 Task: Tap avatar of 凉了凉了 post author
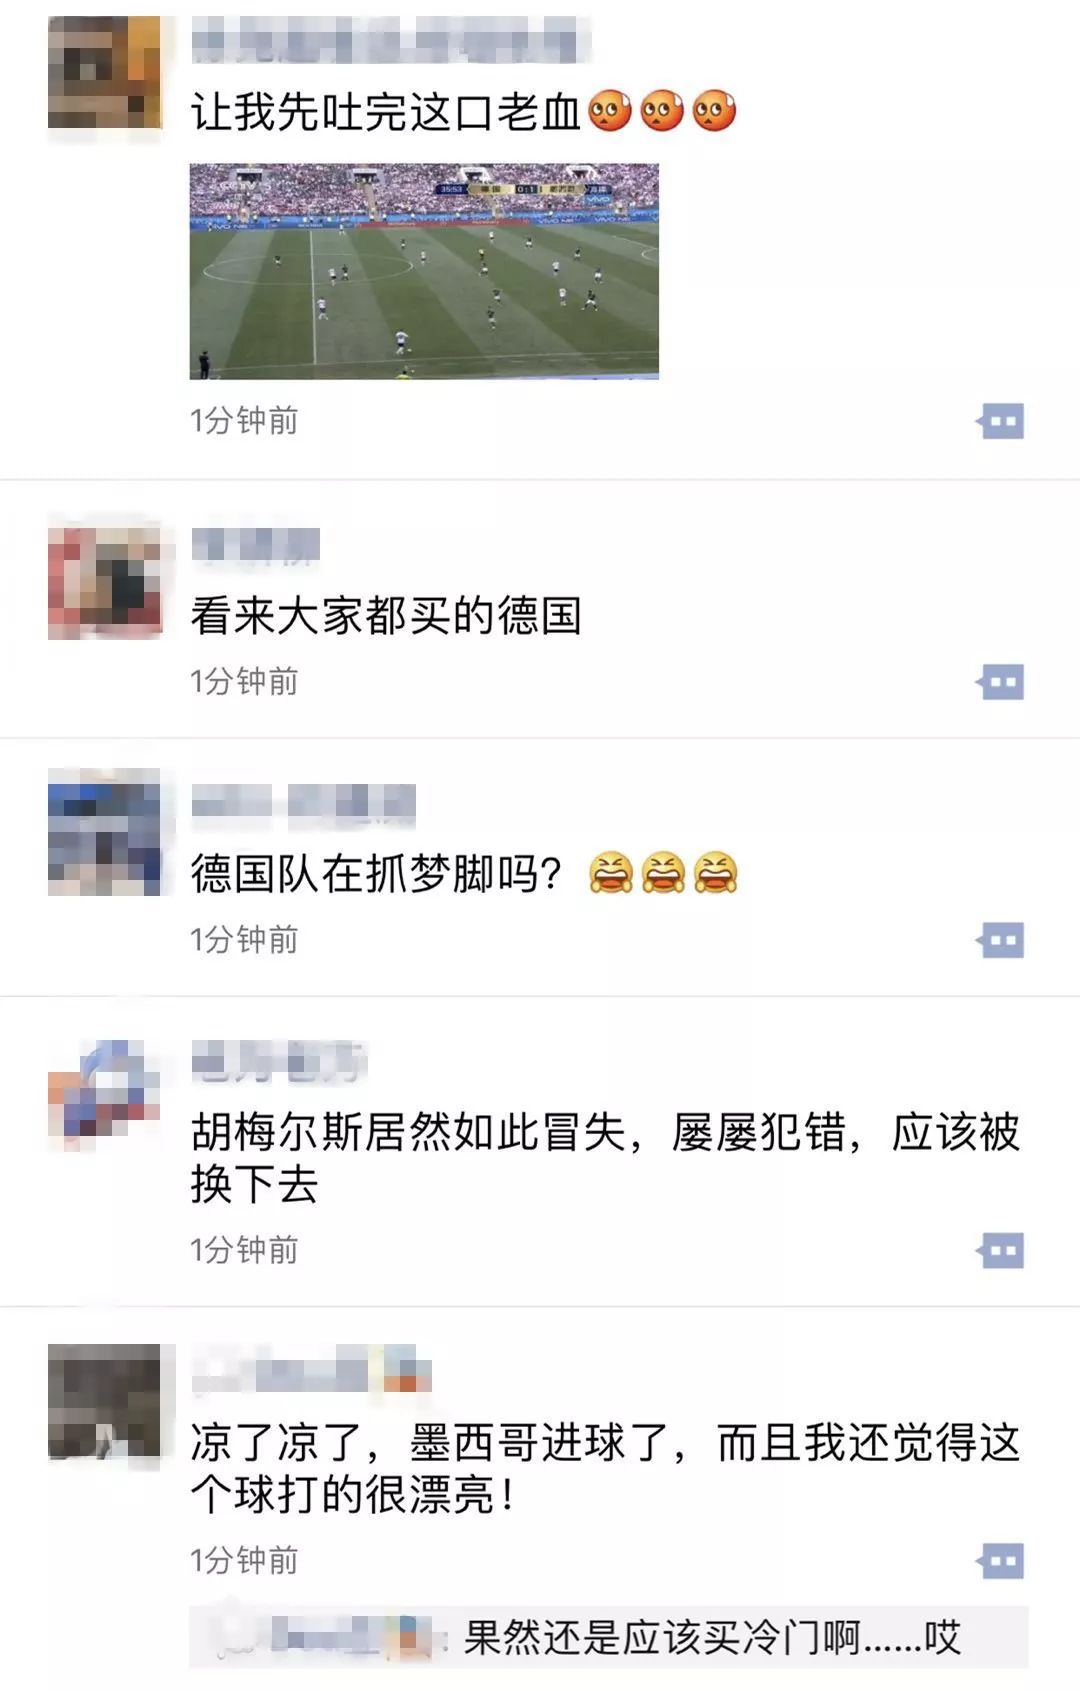point(105,1401)
